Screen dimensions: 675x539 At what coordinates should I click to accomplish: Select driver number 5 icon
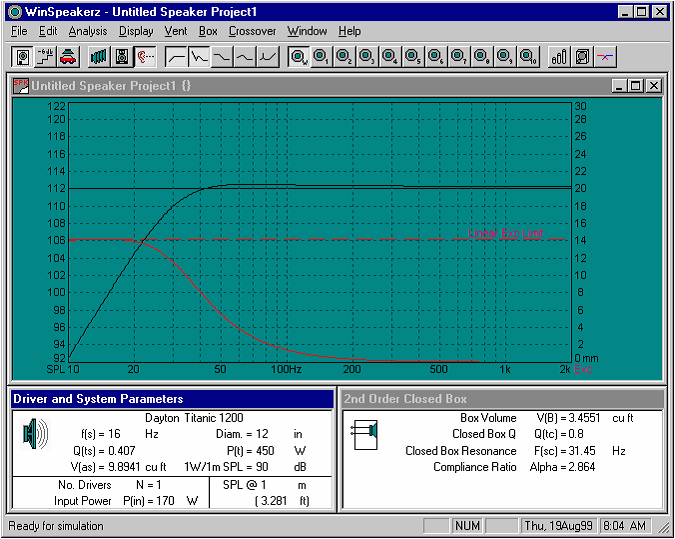[413, 56]
